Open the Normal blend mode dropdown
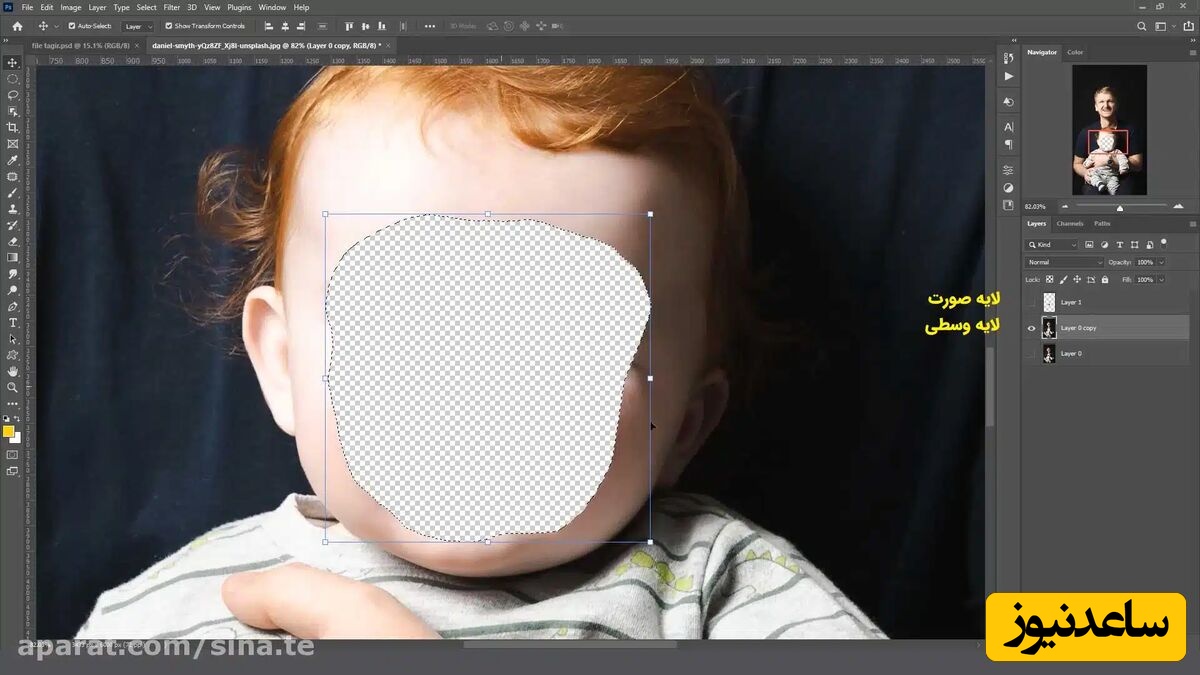This screenshot has width=1200, height=675. 1064,262
